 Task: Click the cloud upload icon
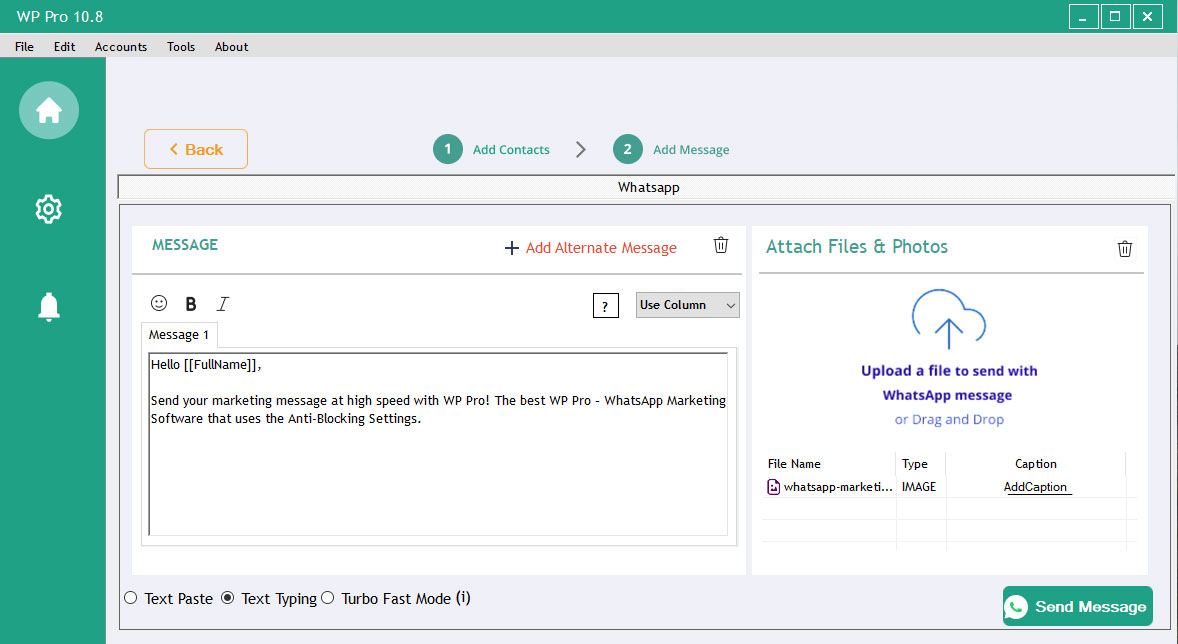(949, 319)
